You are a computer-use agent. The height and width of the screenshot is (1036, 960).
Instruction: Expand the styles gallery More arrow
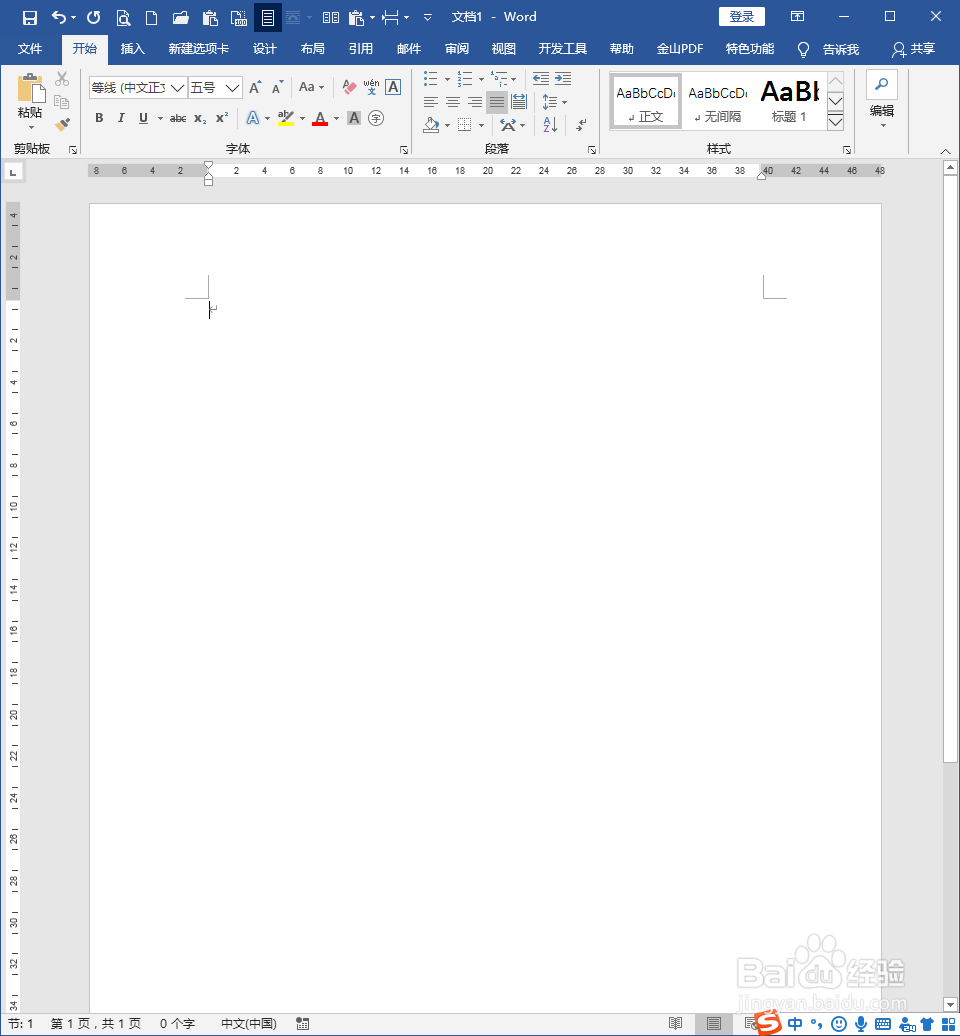tap(835, 122)
